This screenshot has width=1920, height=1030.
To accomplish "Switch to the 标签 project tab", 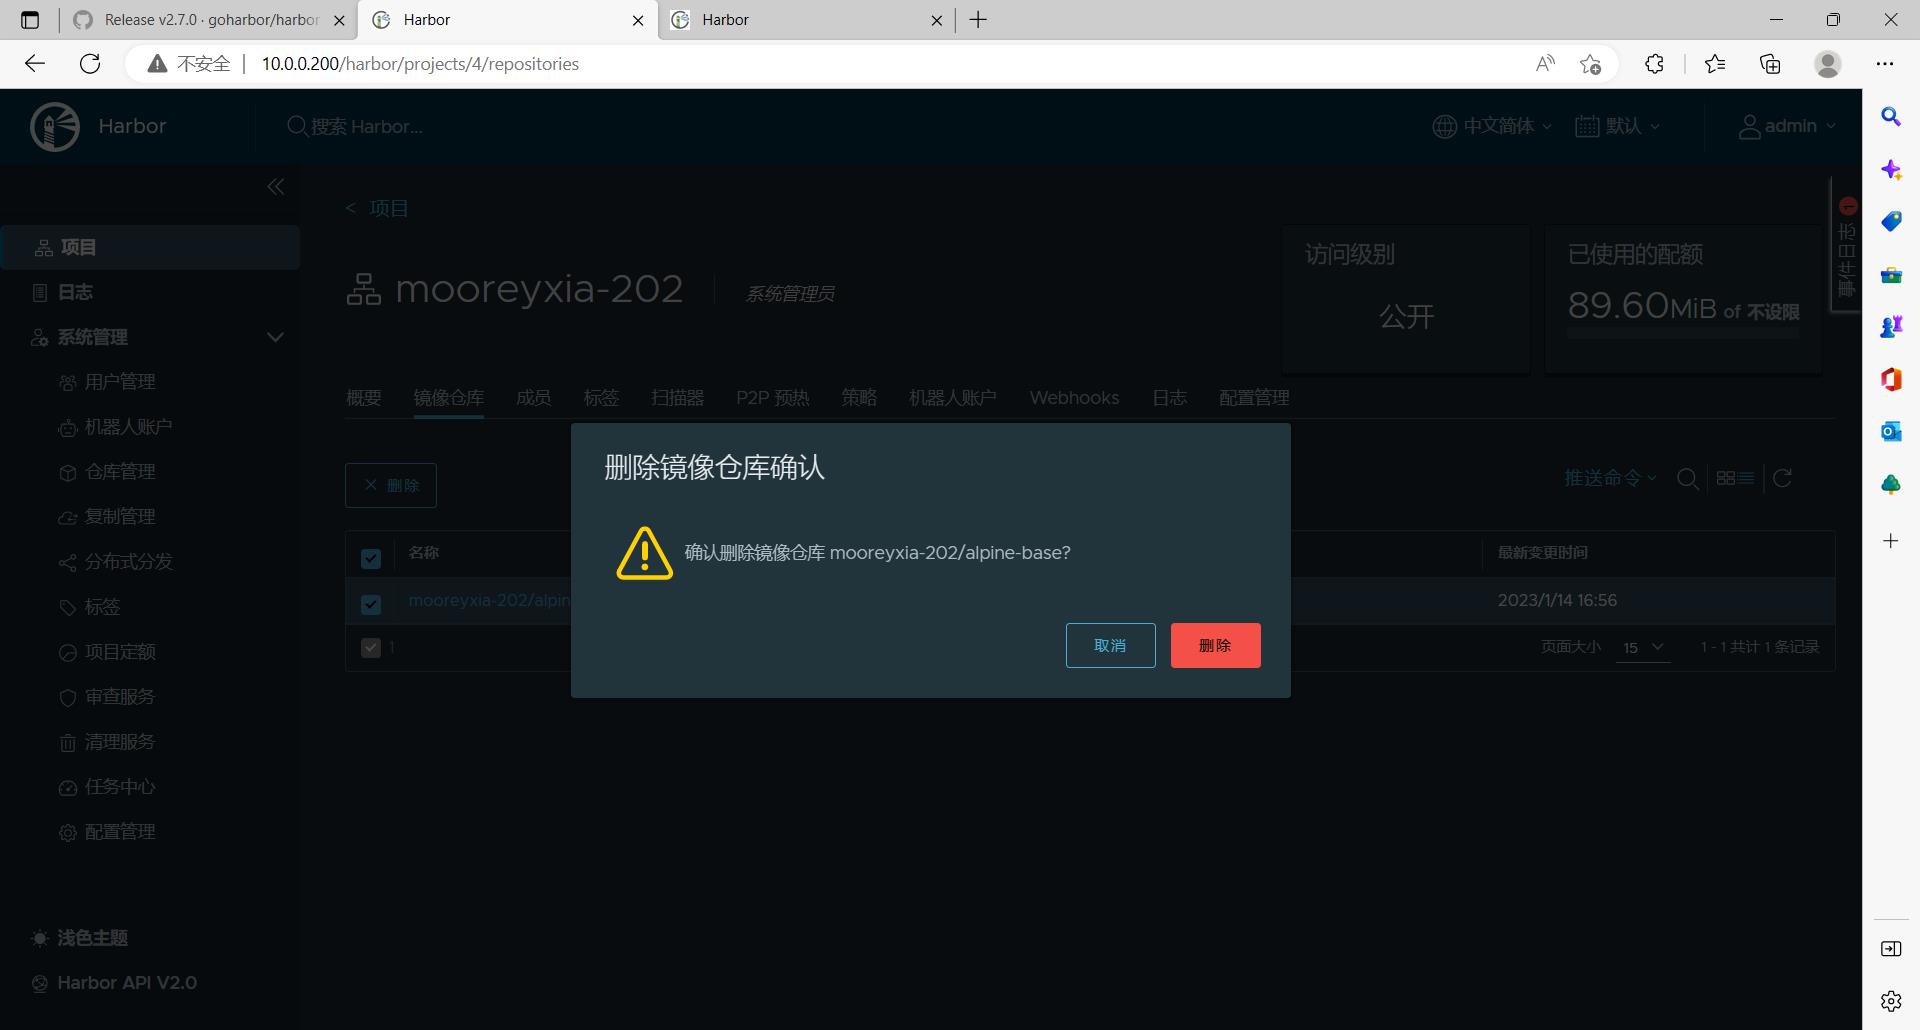I will 602,398.
